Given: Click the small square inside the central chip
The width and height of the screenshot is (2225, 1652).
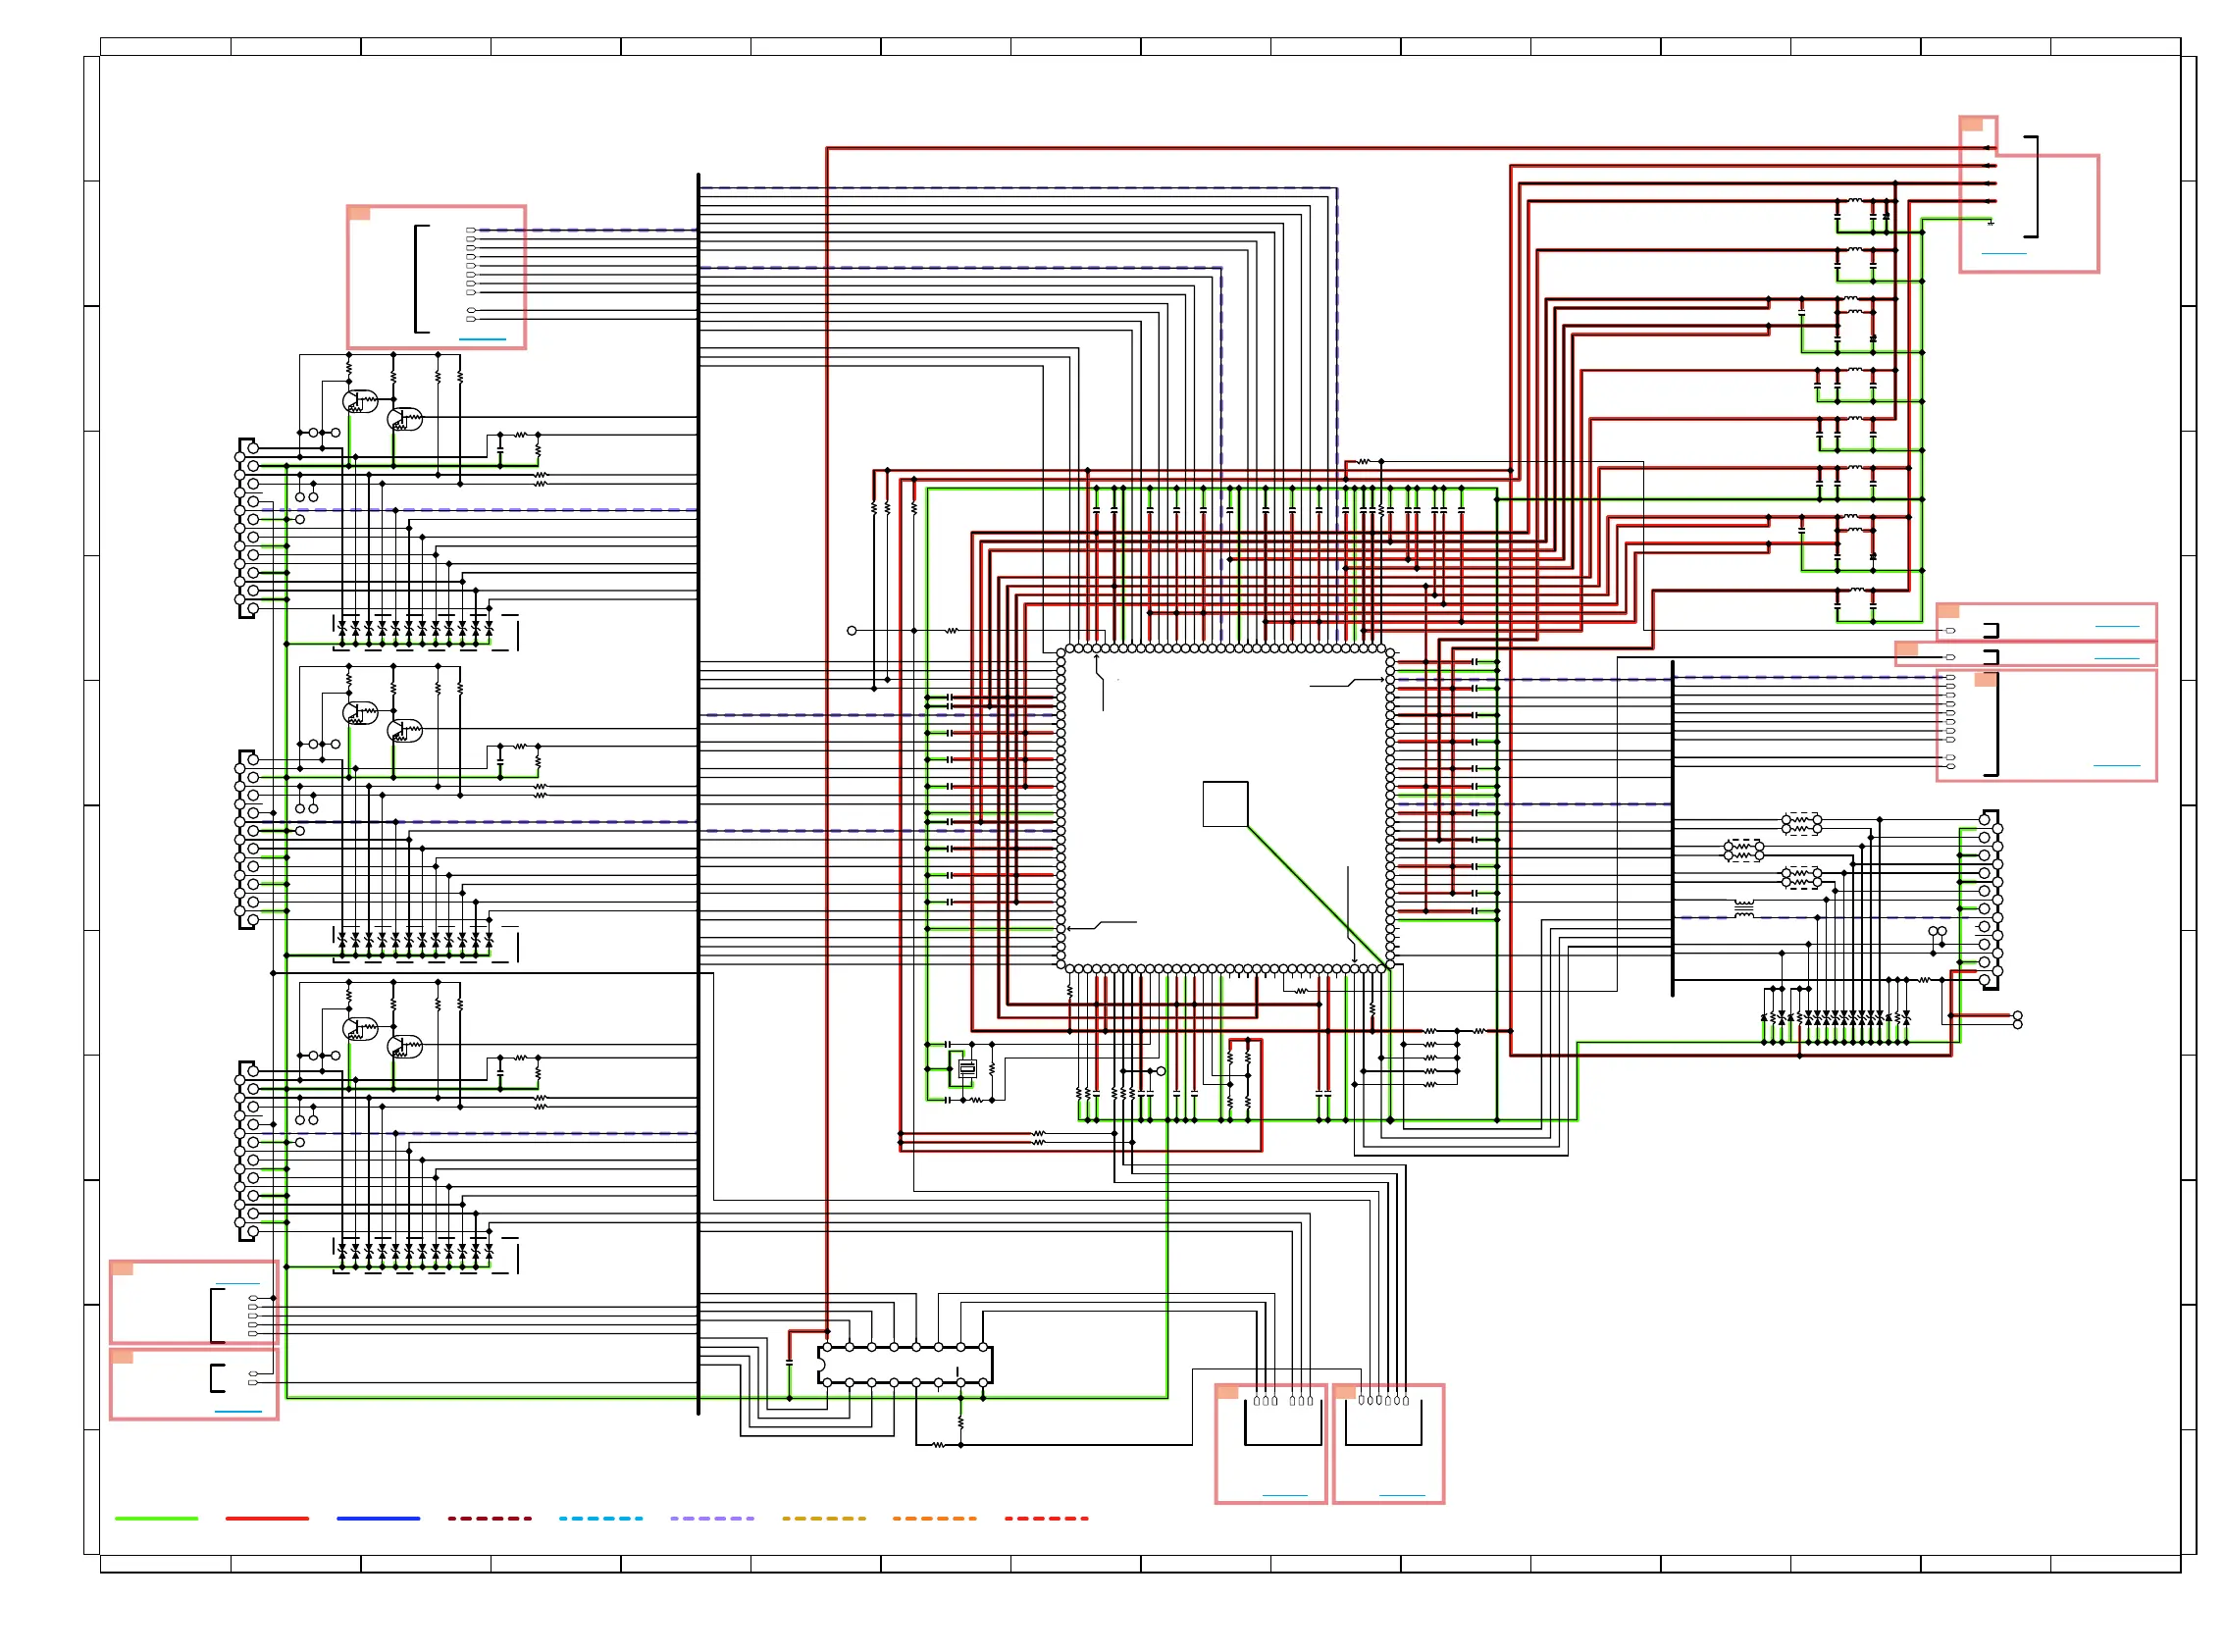Looking at the screenshot, I should (1225, 804).
